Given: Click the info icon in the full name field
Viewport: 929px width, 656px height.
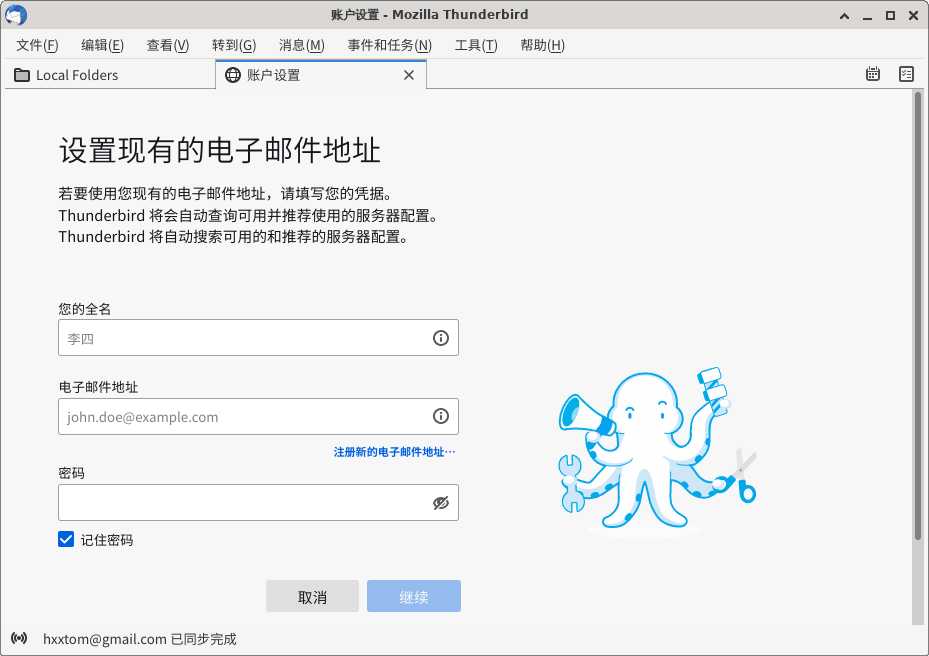Looking at the screenshot, I should (x=441, y=338).
